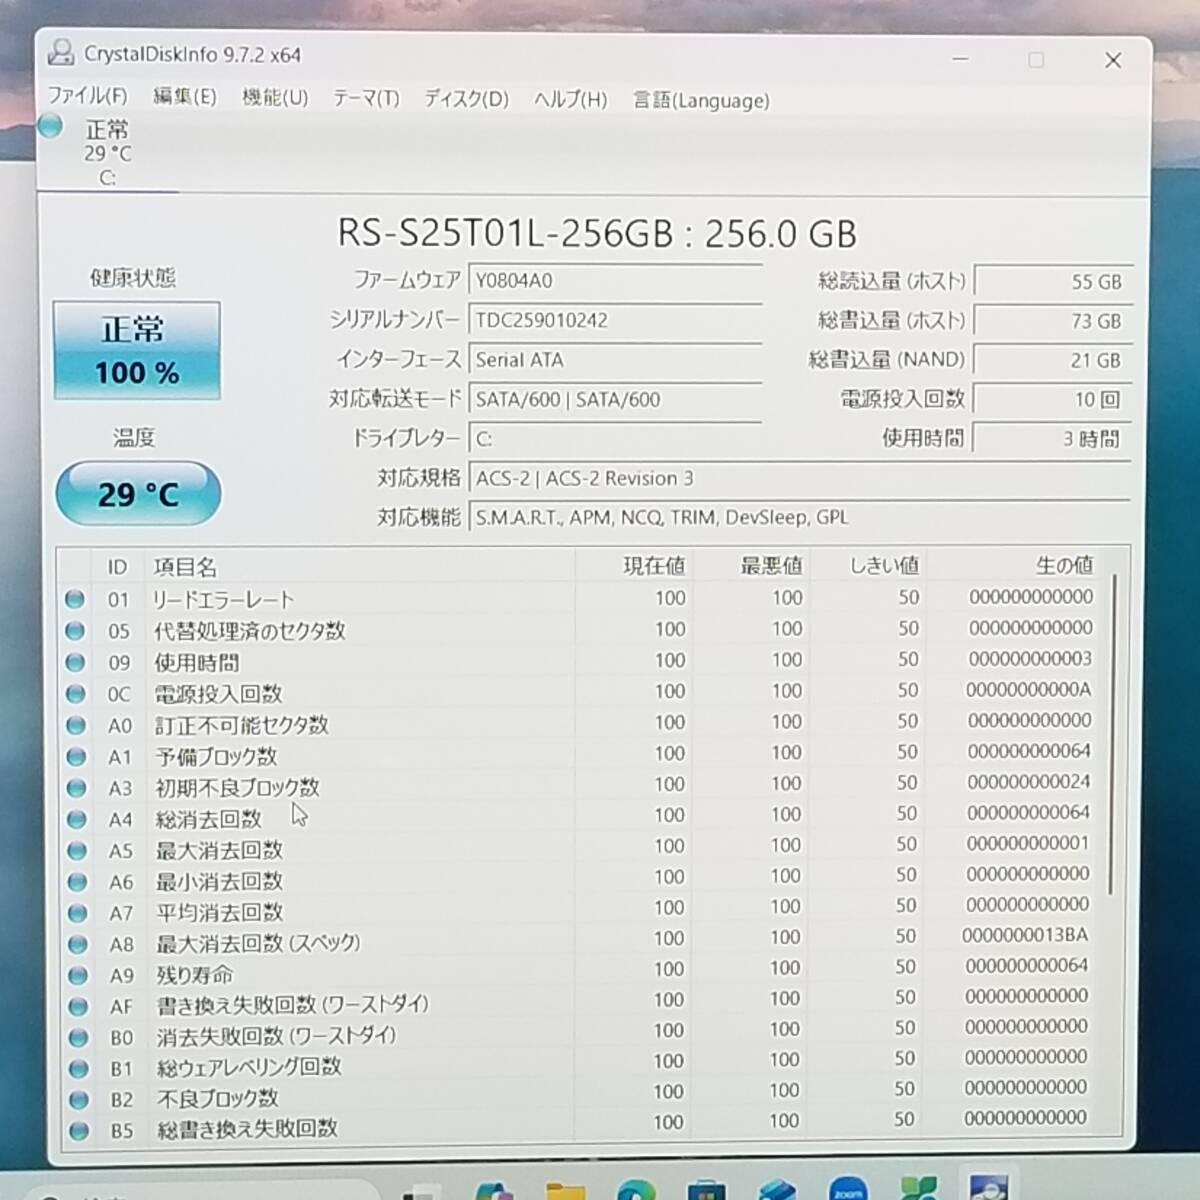Click the インターフェース field showing Serial ATA

pos(615,360)
